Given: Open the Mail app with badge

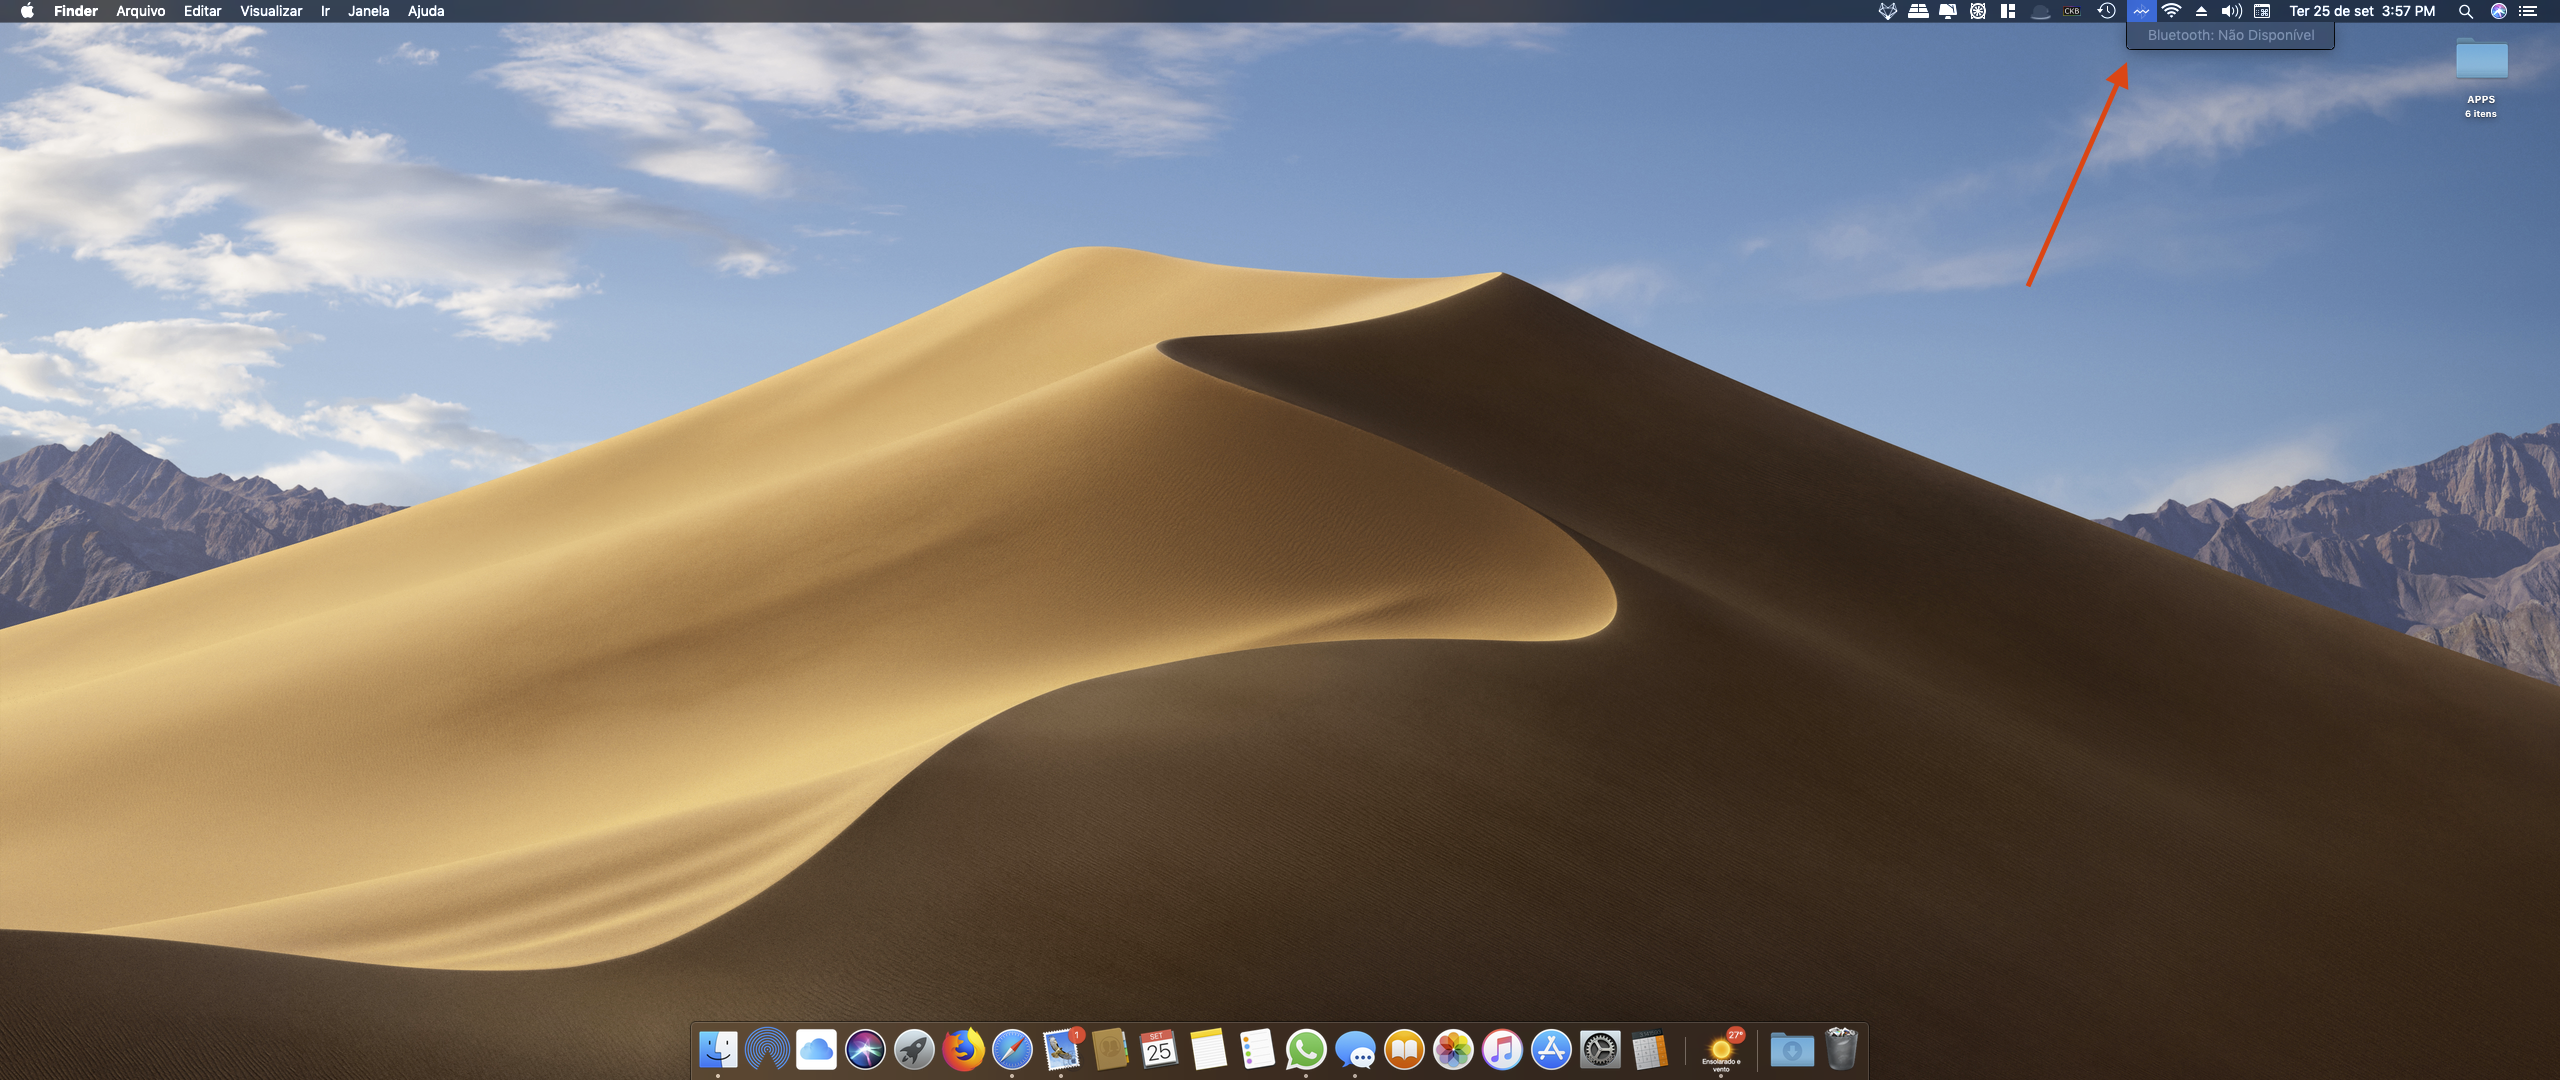Looking at the screenshot, I should tap(1061, 1050).
